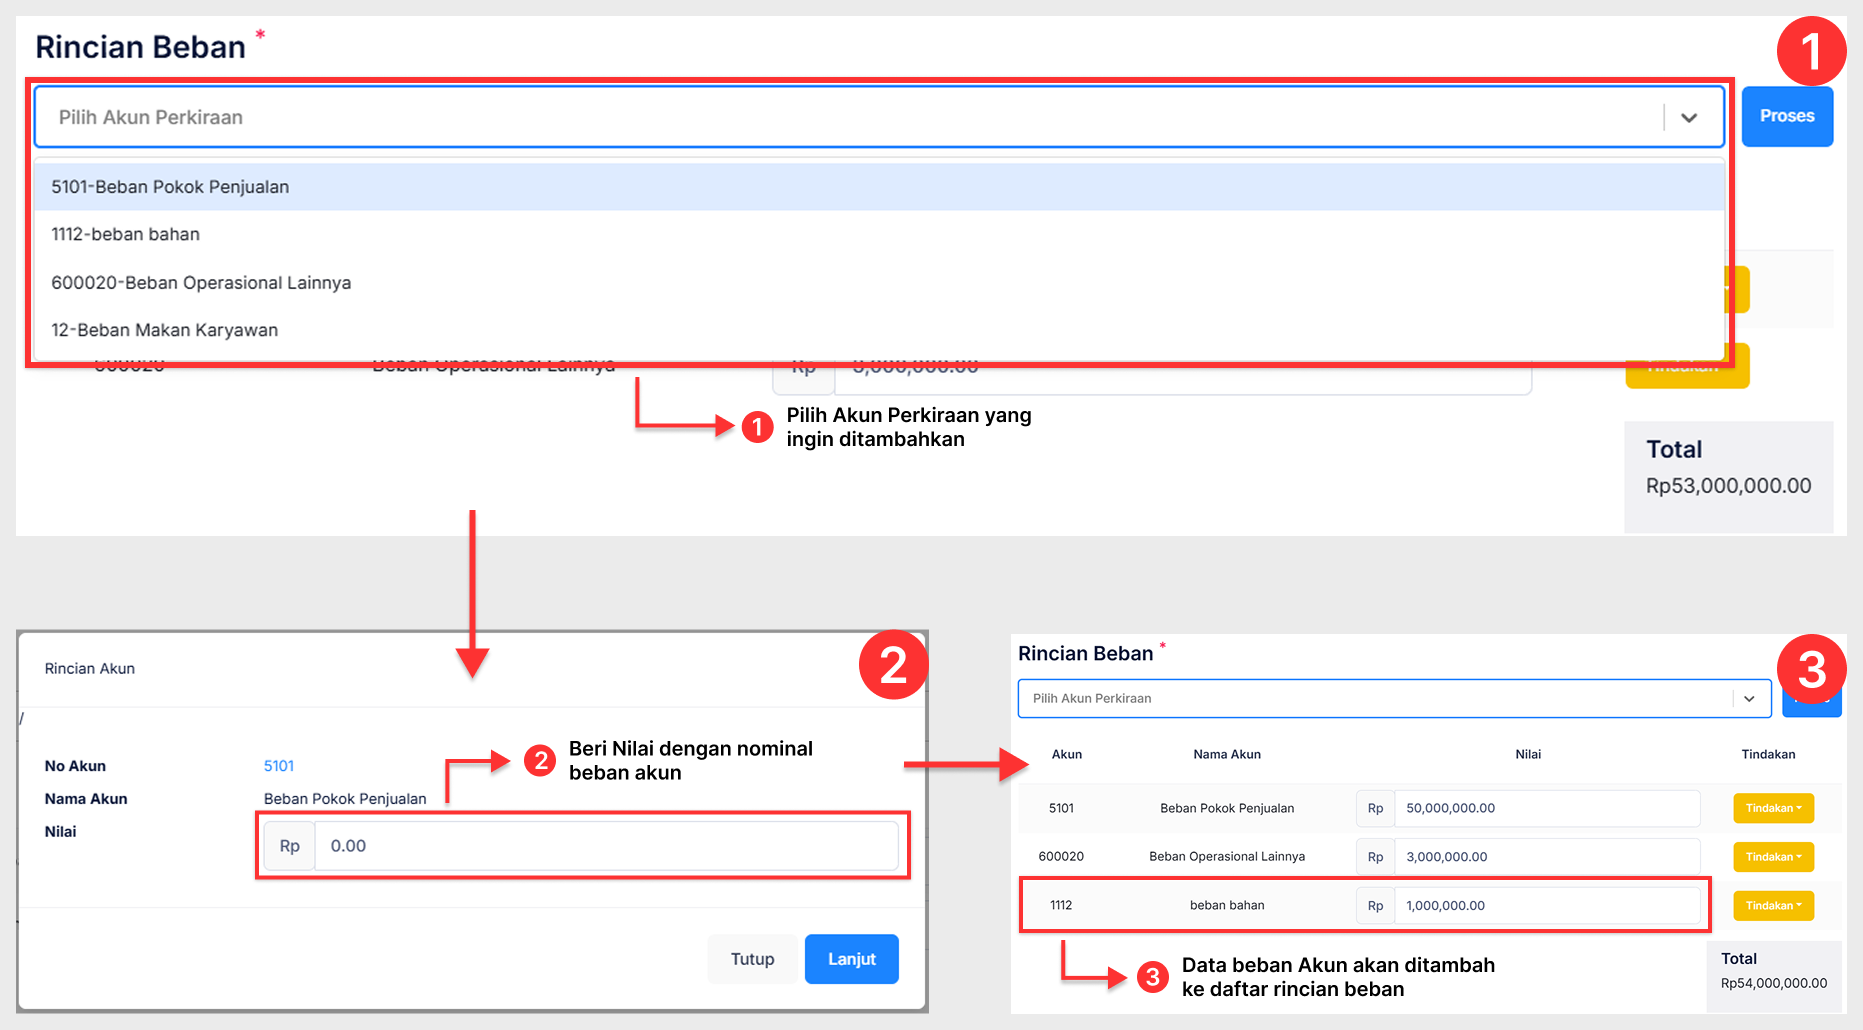This screenshot has width=1863, height=1030.
Task: Open Tindakan dropdown for Beban Operasional Lainnya
Action: 1773,857
